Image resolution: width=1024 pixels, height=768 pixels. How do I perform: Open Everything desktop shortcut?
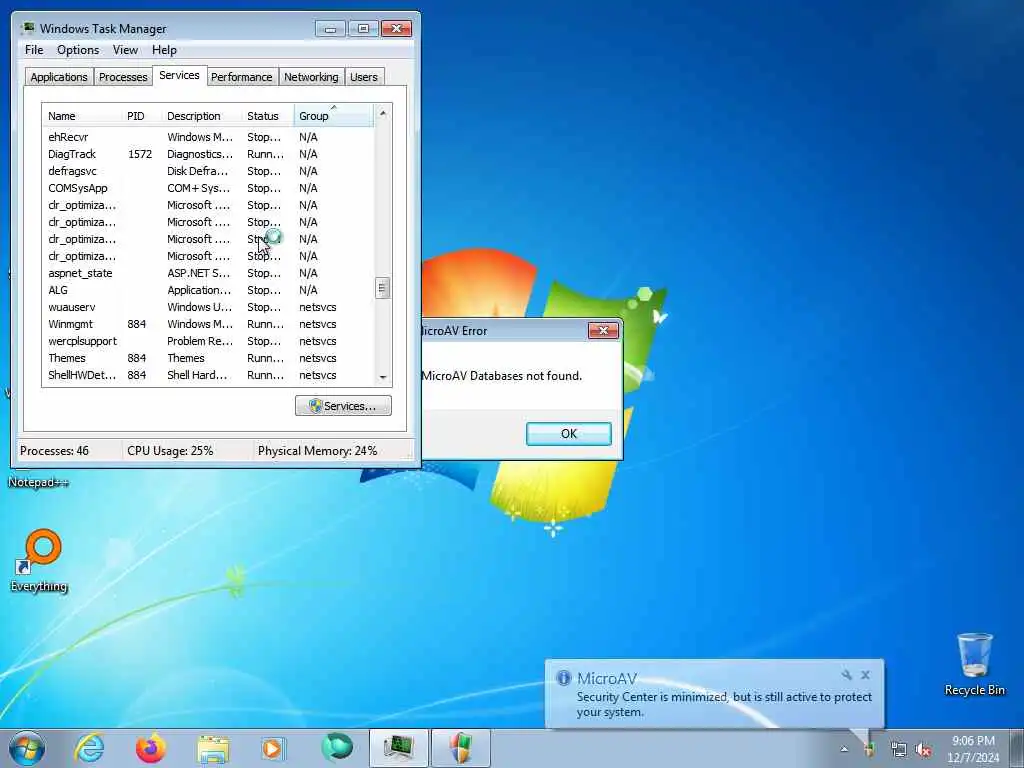click(x=39, y=560)
